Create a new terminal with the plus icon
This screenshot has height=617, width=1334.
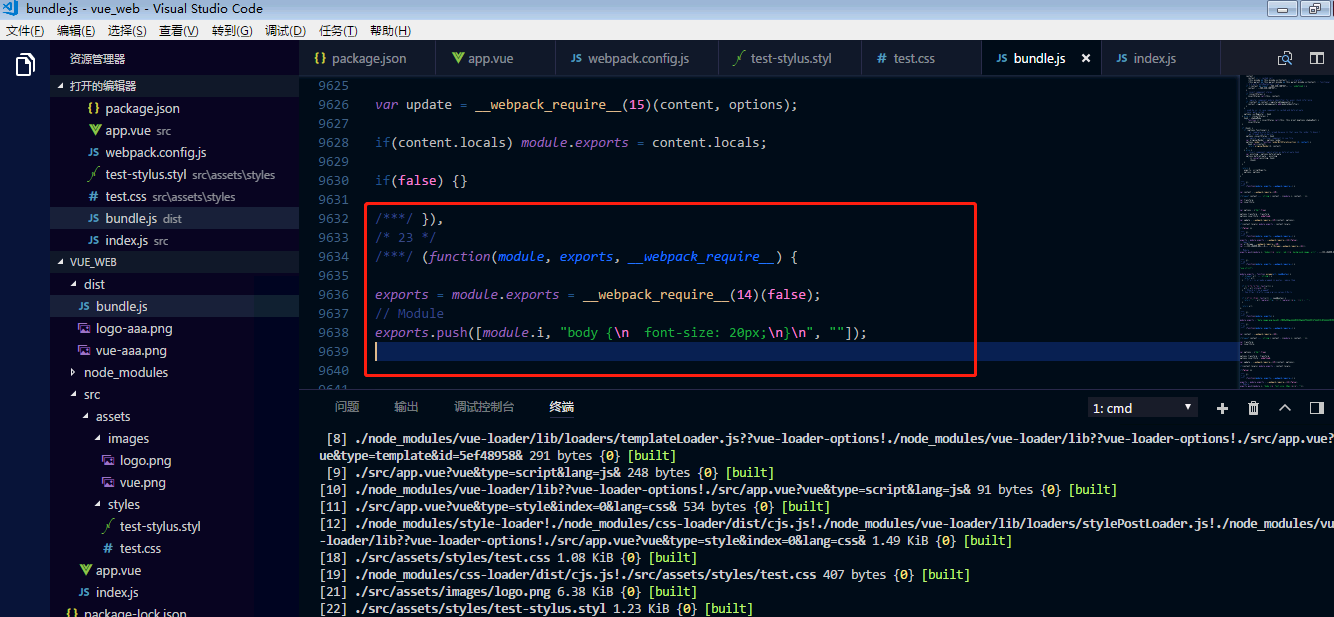point(1220,406)
